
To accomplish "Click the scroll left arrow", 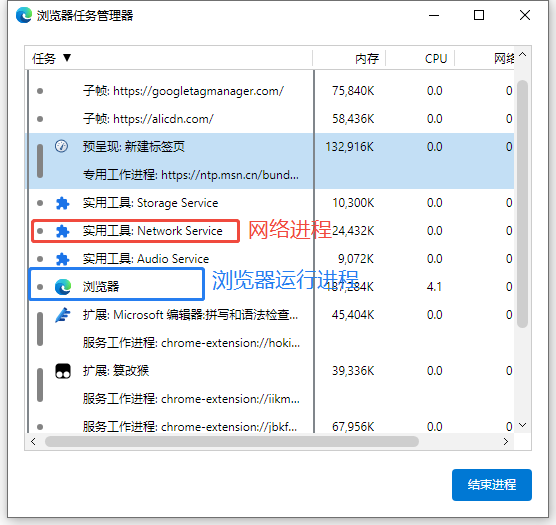I will click(33, 442).
